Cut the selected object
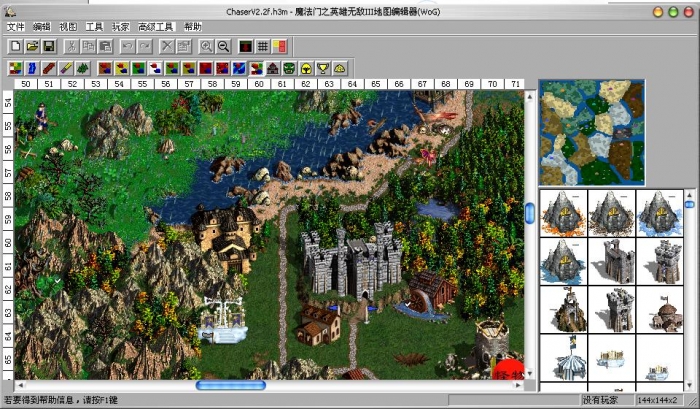The height and width of the screenshot is (409, 700). 71,46
